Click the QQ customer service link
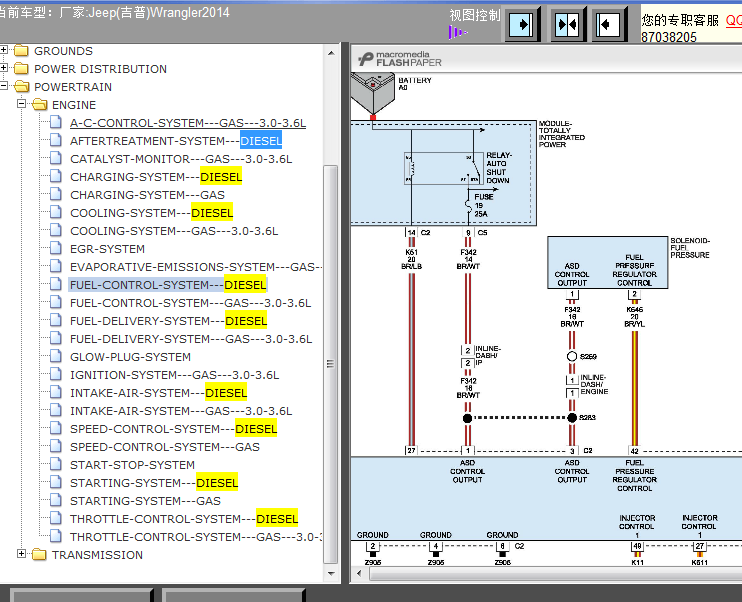This screenshot has height=602, width=742. (733, 20)
